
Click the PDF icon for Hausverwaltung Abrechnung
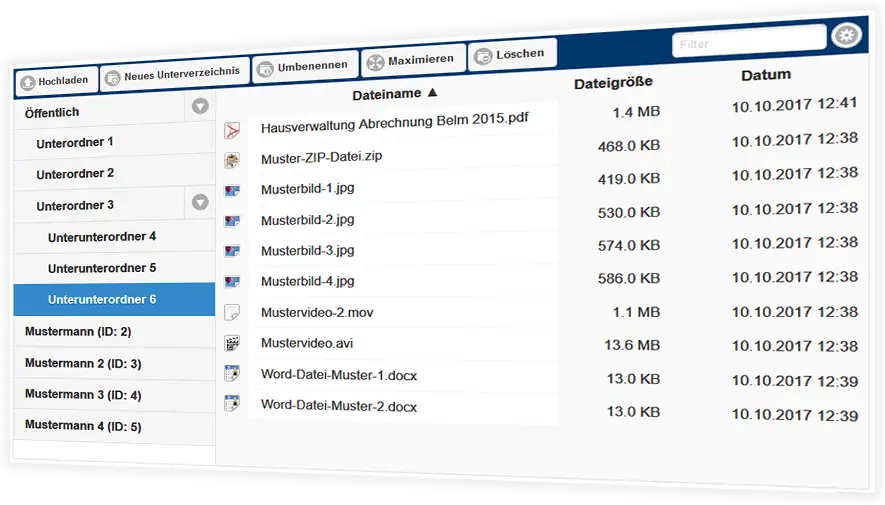point(232,130)
